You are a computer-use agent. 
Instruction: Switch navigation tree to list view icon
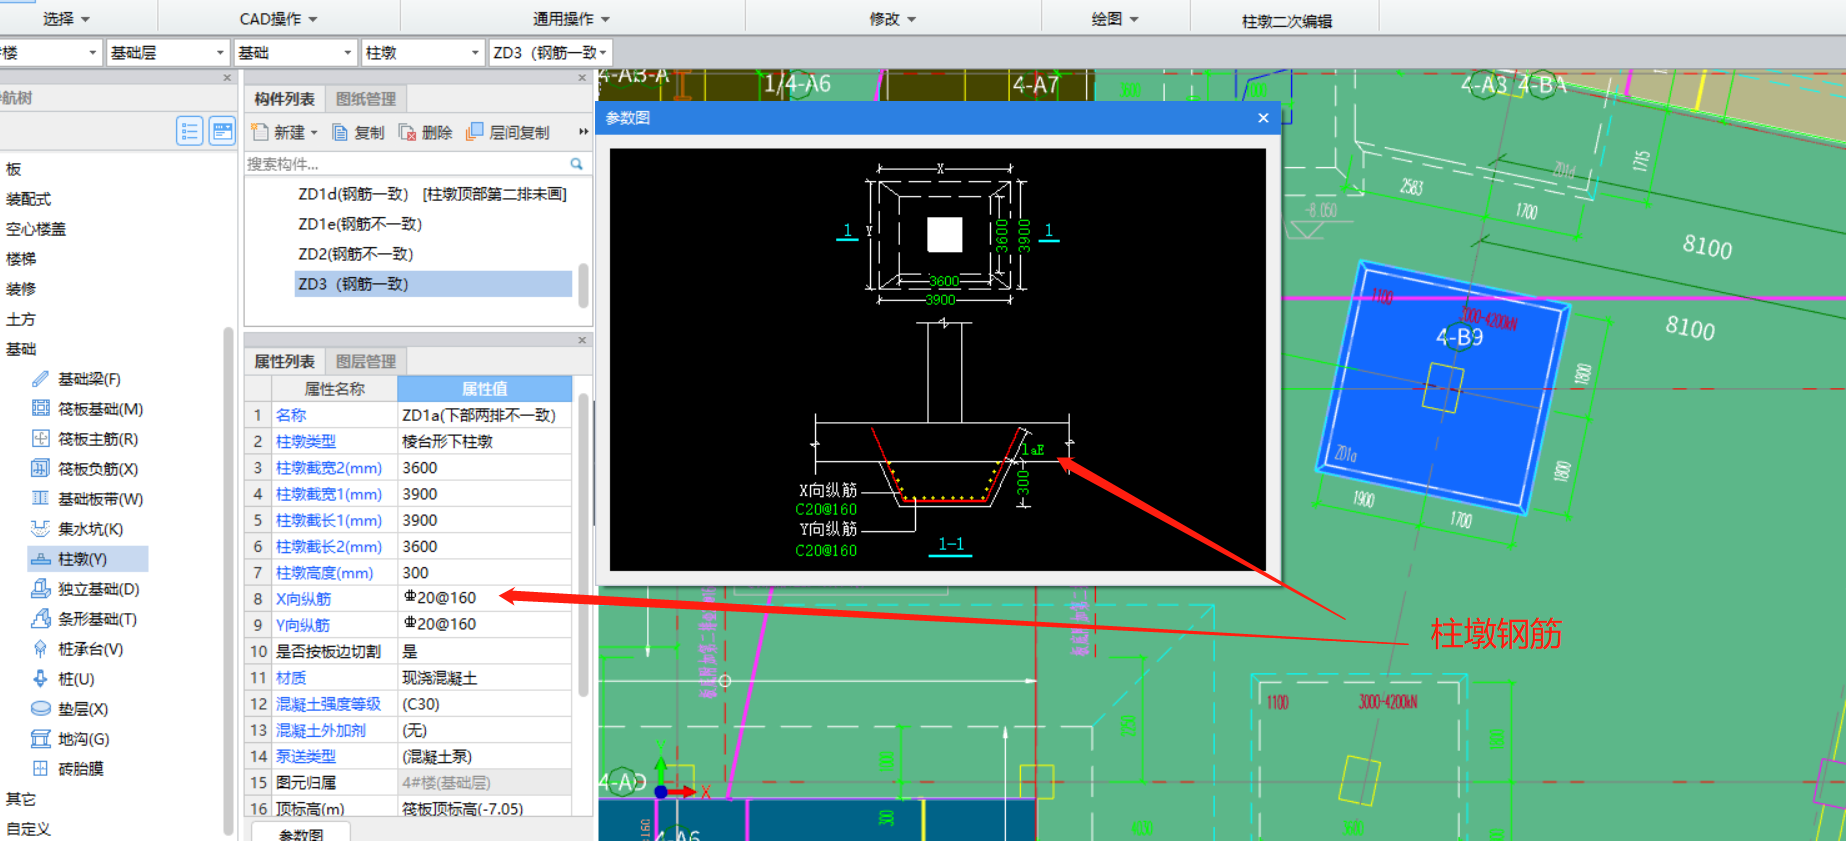click(x=190, y=131)
